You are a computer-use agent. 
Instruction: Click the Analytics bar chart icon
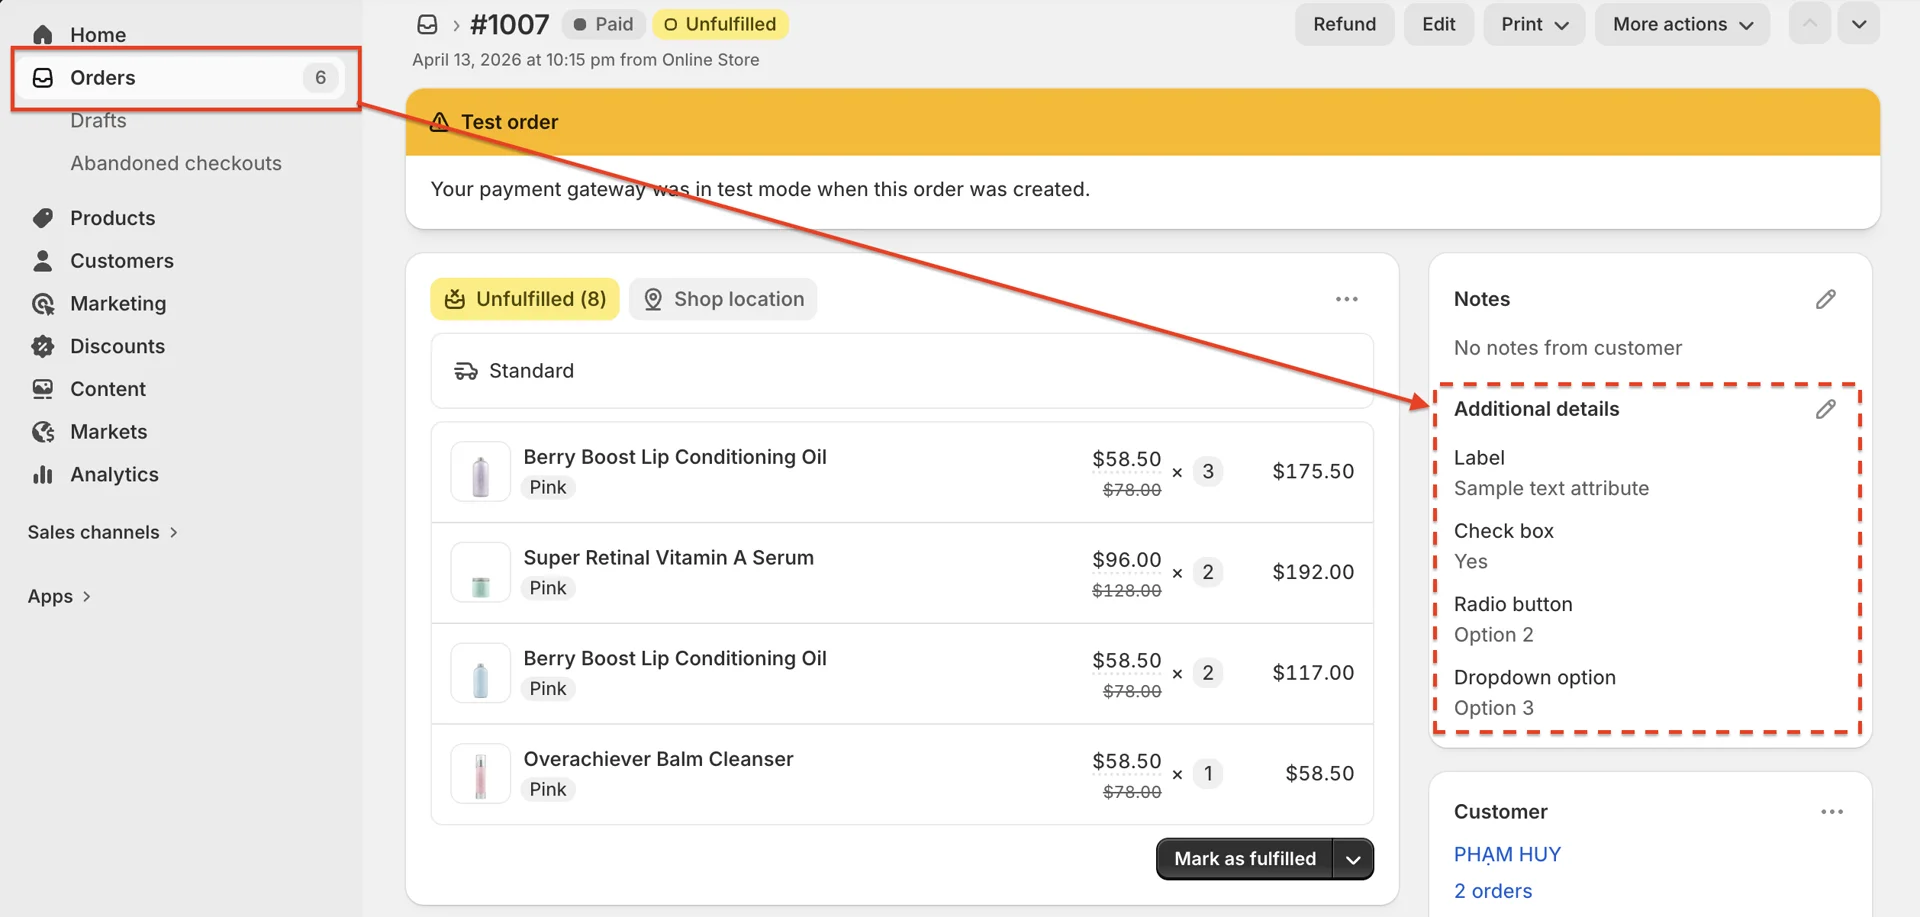click(42, 475)
